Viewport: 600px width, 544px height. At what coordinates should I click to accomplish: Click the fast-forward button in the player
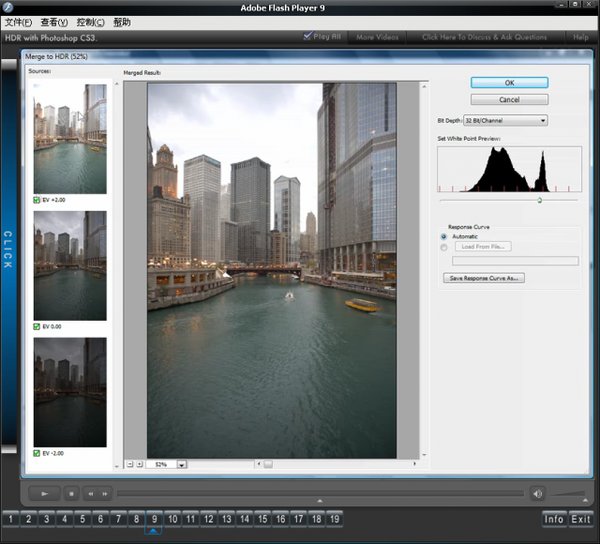point(104,493)
